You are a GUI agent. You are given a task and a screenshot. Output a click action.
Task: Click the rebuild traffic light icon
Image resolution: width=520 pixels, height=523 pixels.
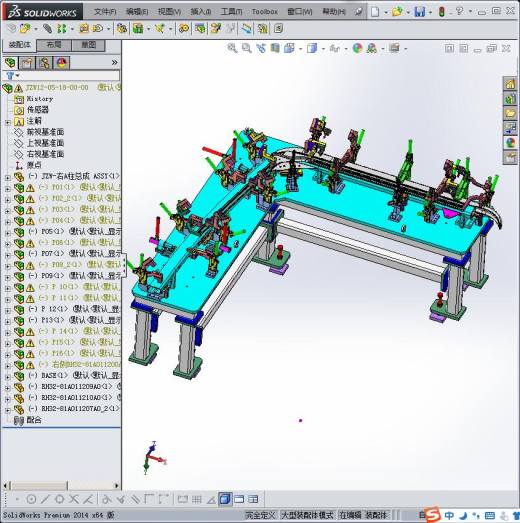point(442,12)
